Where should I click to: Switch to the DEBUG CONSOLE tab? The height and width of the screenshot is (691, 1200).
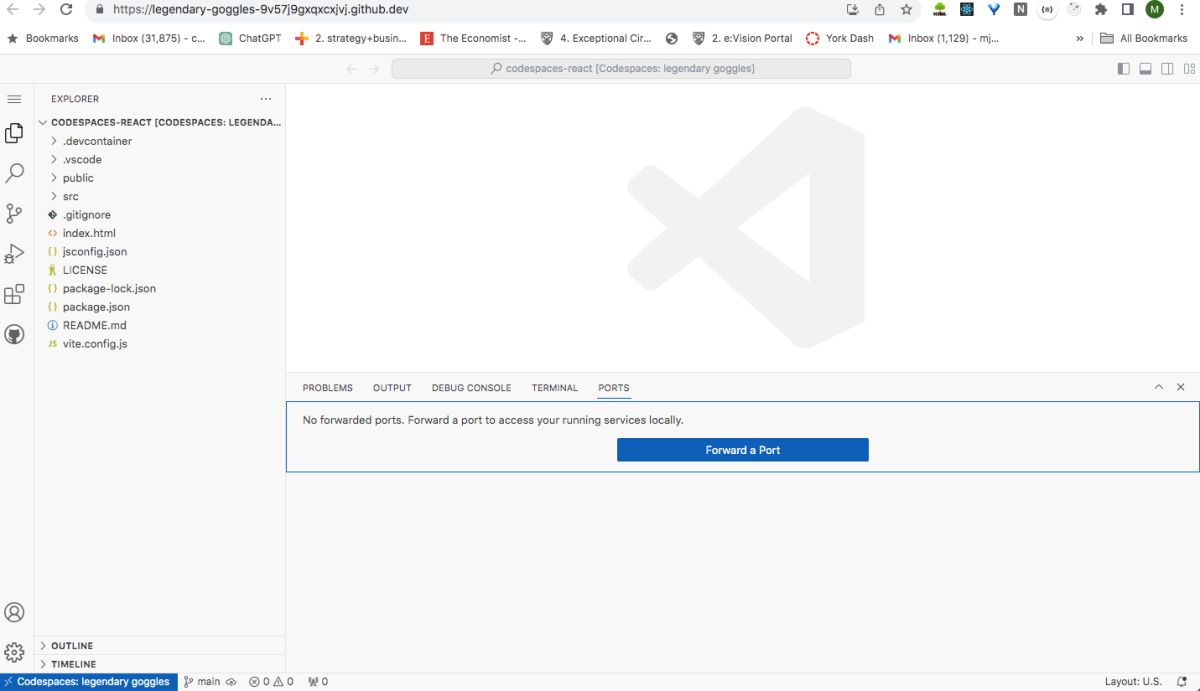point(471,388)
